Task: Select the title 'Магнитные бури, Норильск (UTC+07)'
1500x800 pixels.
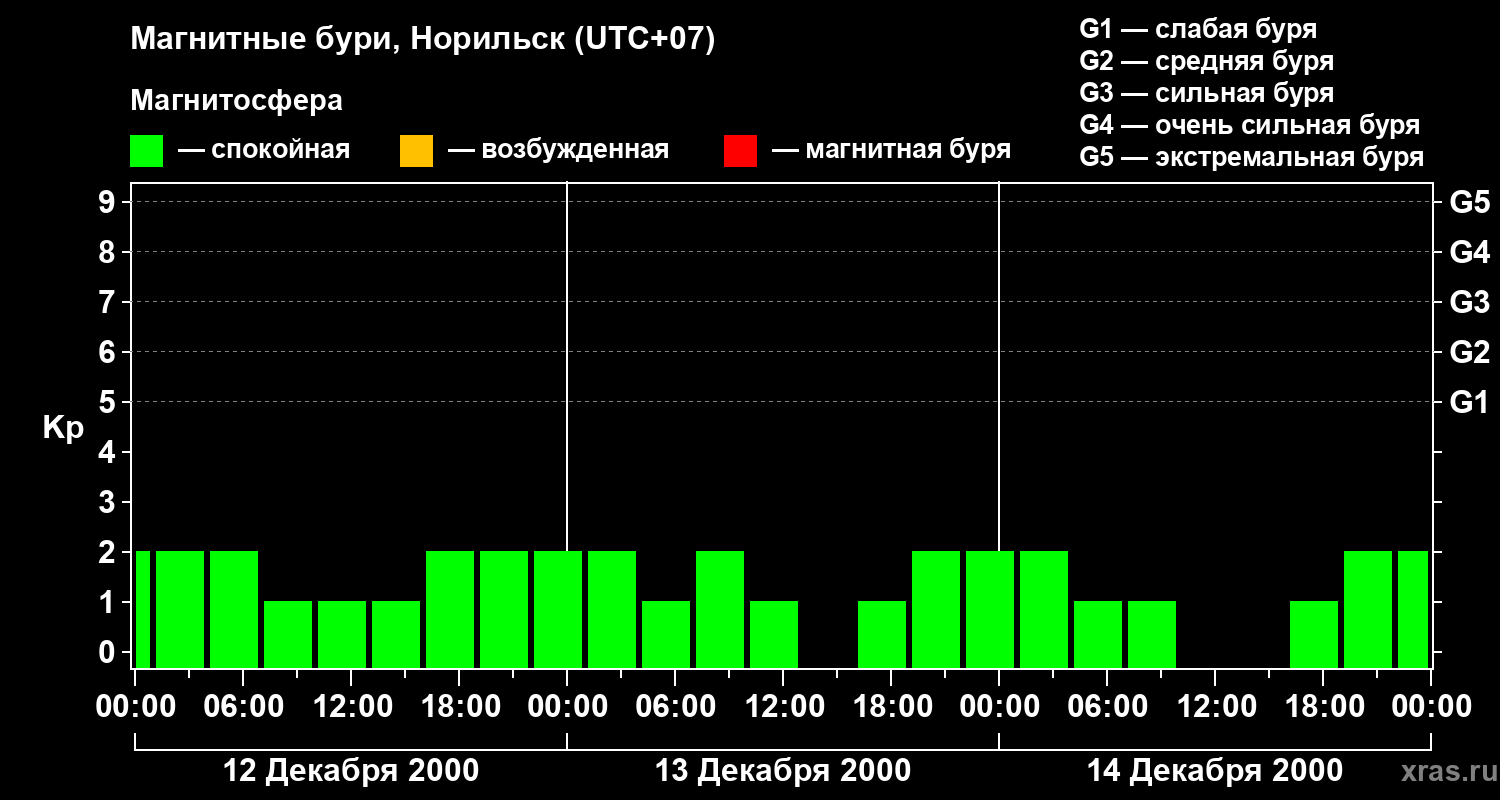Action: click(423, 40)
